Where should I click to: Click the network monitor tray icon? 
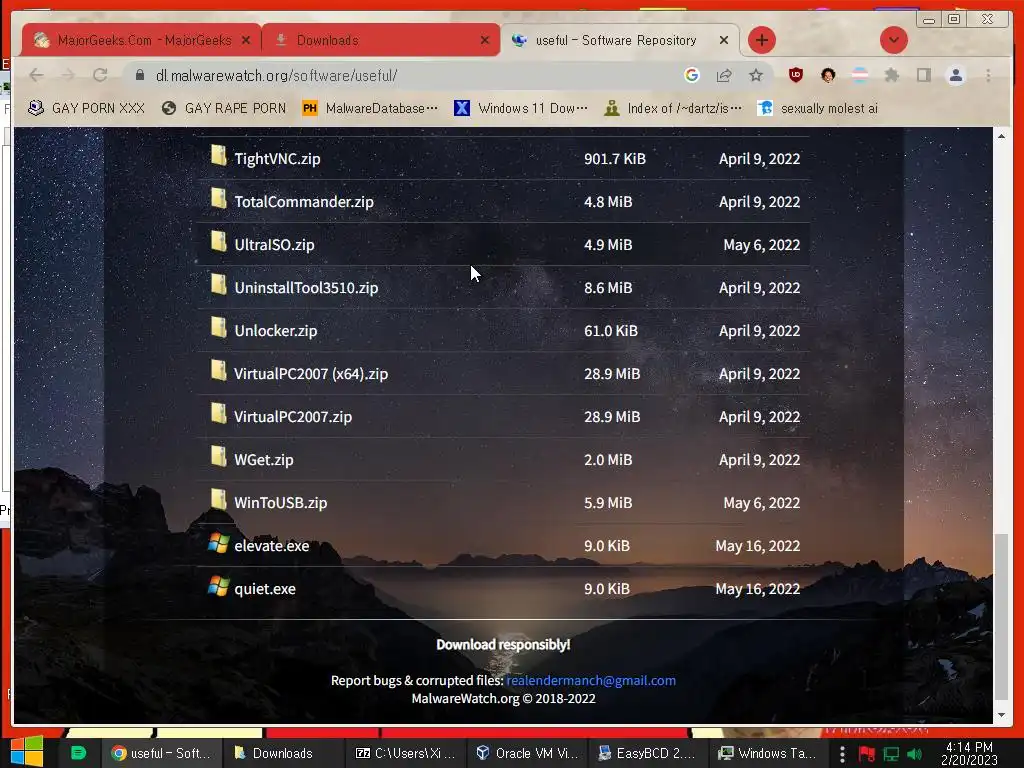(891, 754)
